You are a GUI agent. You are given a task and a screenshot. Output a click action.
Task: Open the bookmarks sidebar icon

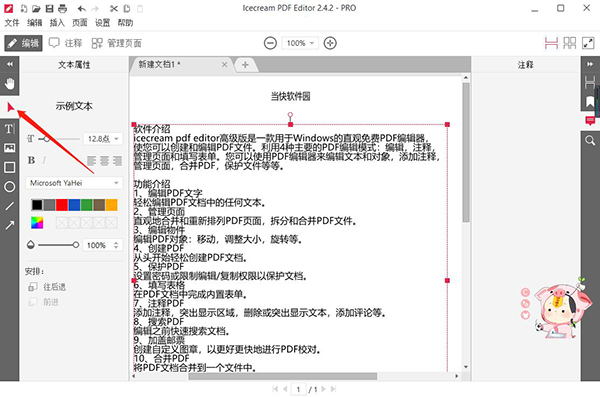(590, 101)
